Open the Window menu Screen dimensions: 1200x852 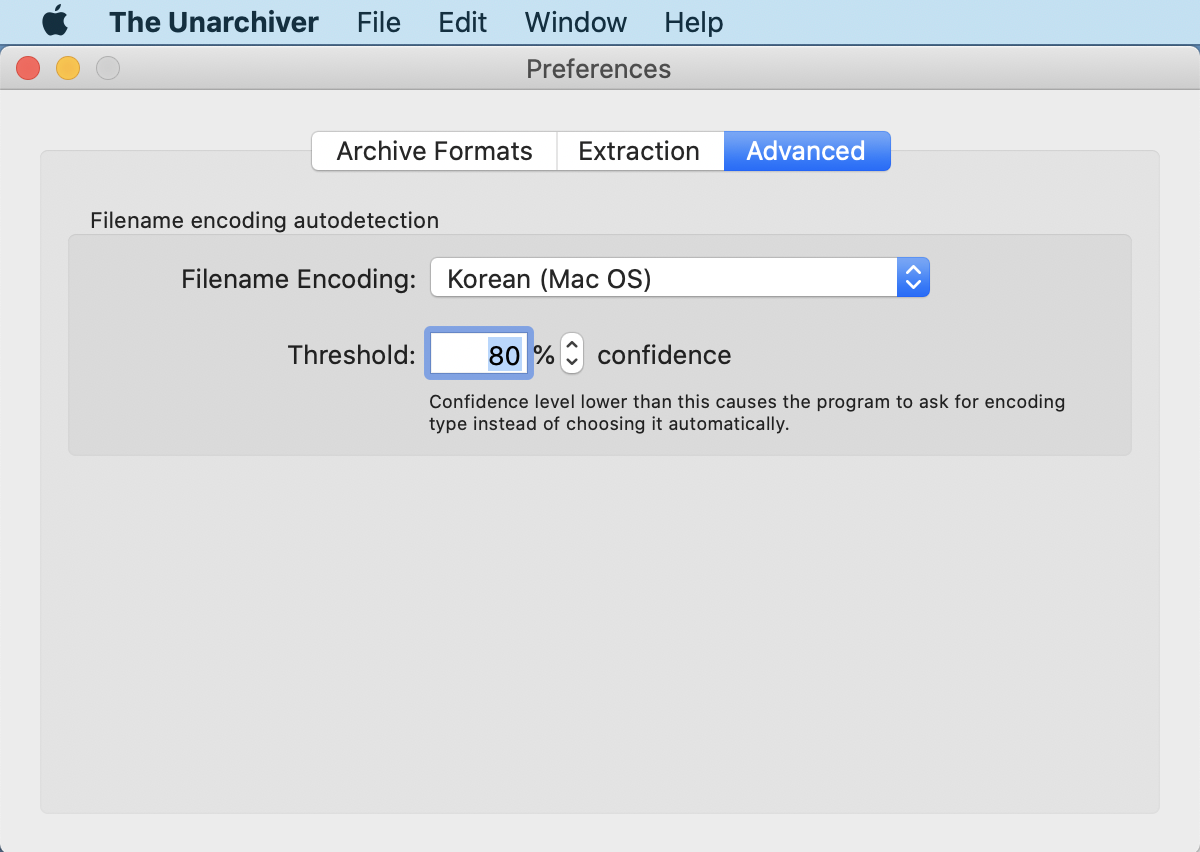tap(576, 22)
